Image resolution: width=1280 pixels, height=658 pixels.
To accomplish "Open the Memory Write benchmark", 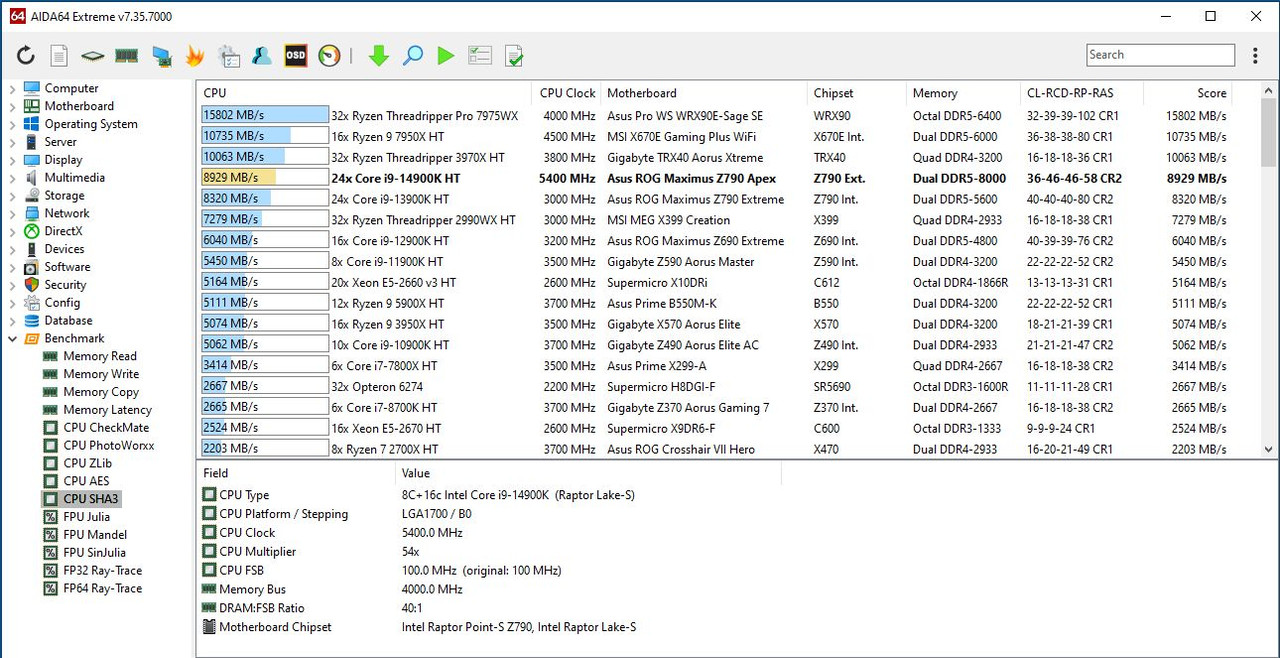I will 101,374.
